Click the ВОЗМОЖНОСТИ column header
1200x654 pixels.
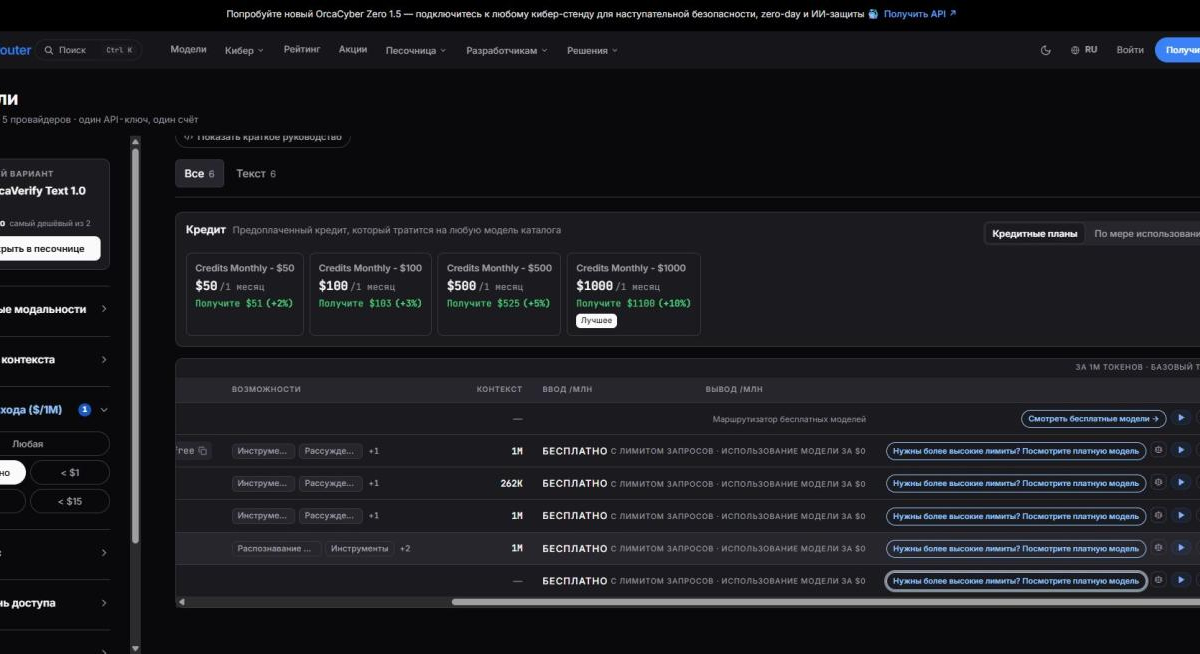click(266, 389)
